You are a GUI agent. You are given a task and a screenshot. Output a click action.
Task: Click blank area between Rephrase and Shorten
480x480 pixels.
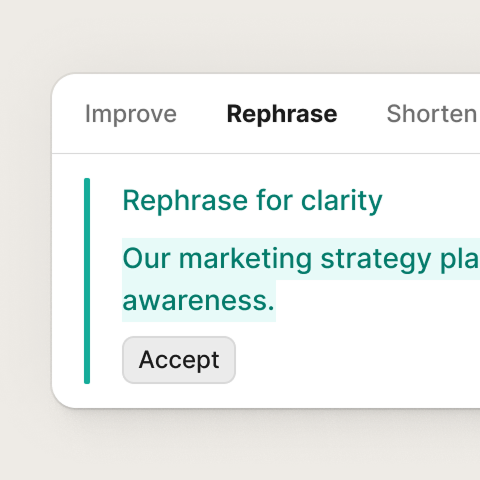click(x=362, y=114)
